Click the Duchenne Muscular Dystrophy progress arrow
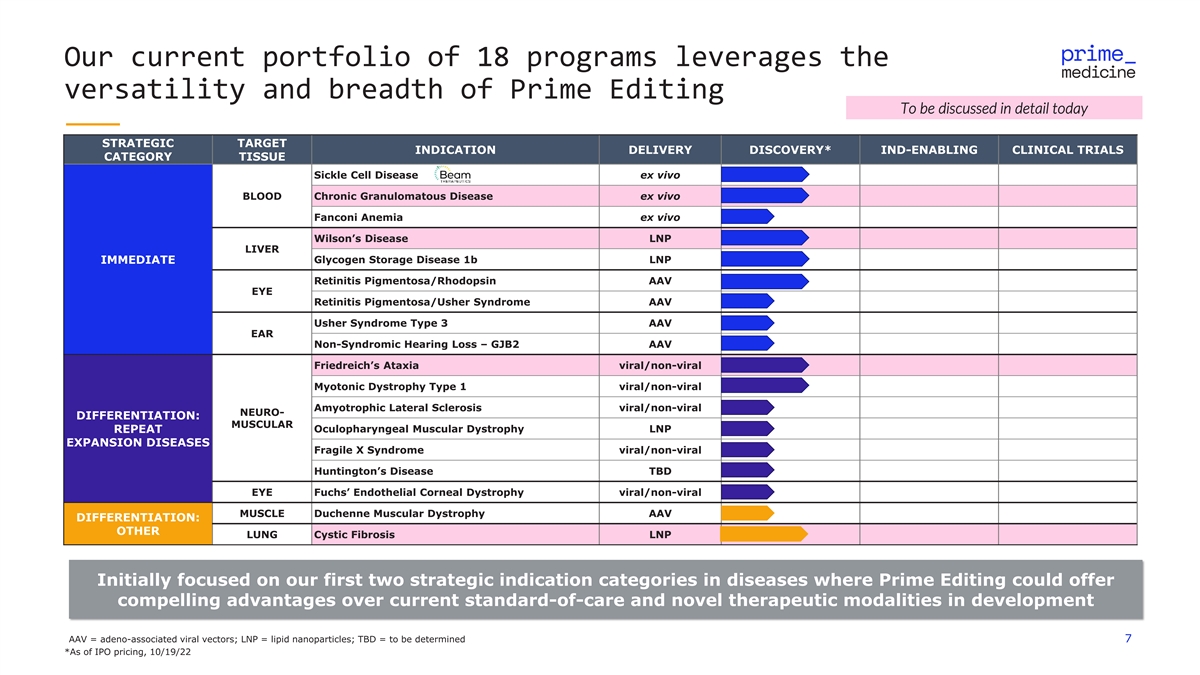 click(747, 513)
